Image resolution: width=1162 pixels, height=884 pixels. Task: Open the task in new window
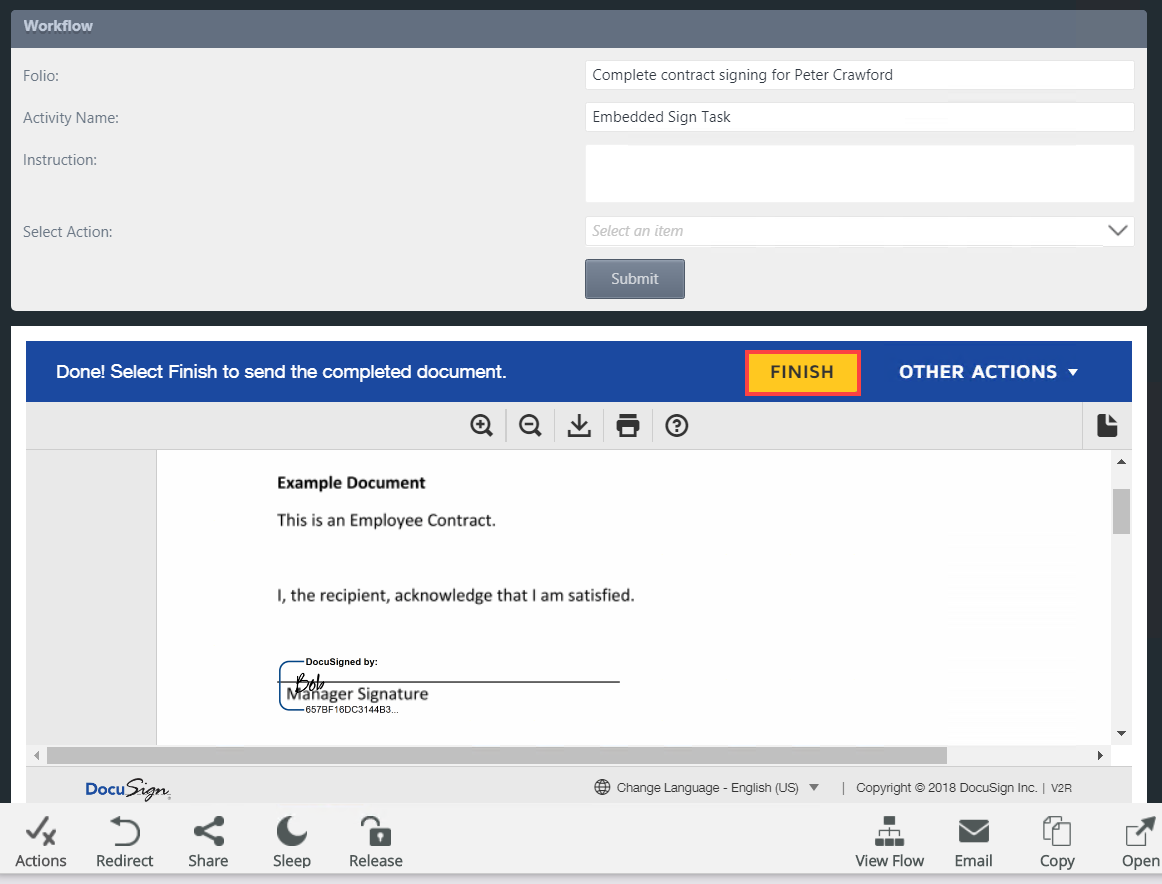pyautogui.click(x=1141, y=843)
